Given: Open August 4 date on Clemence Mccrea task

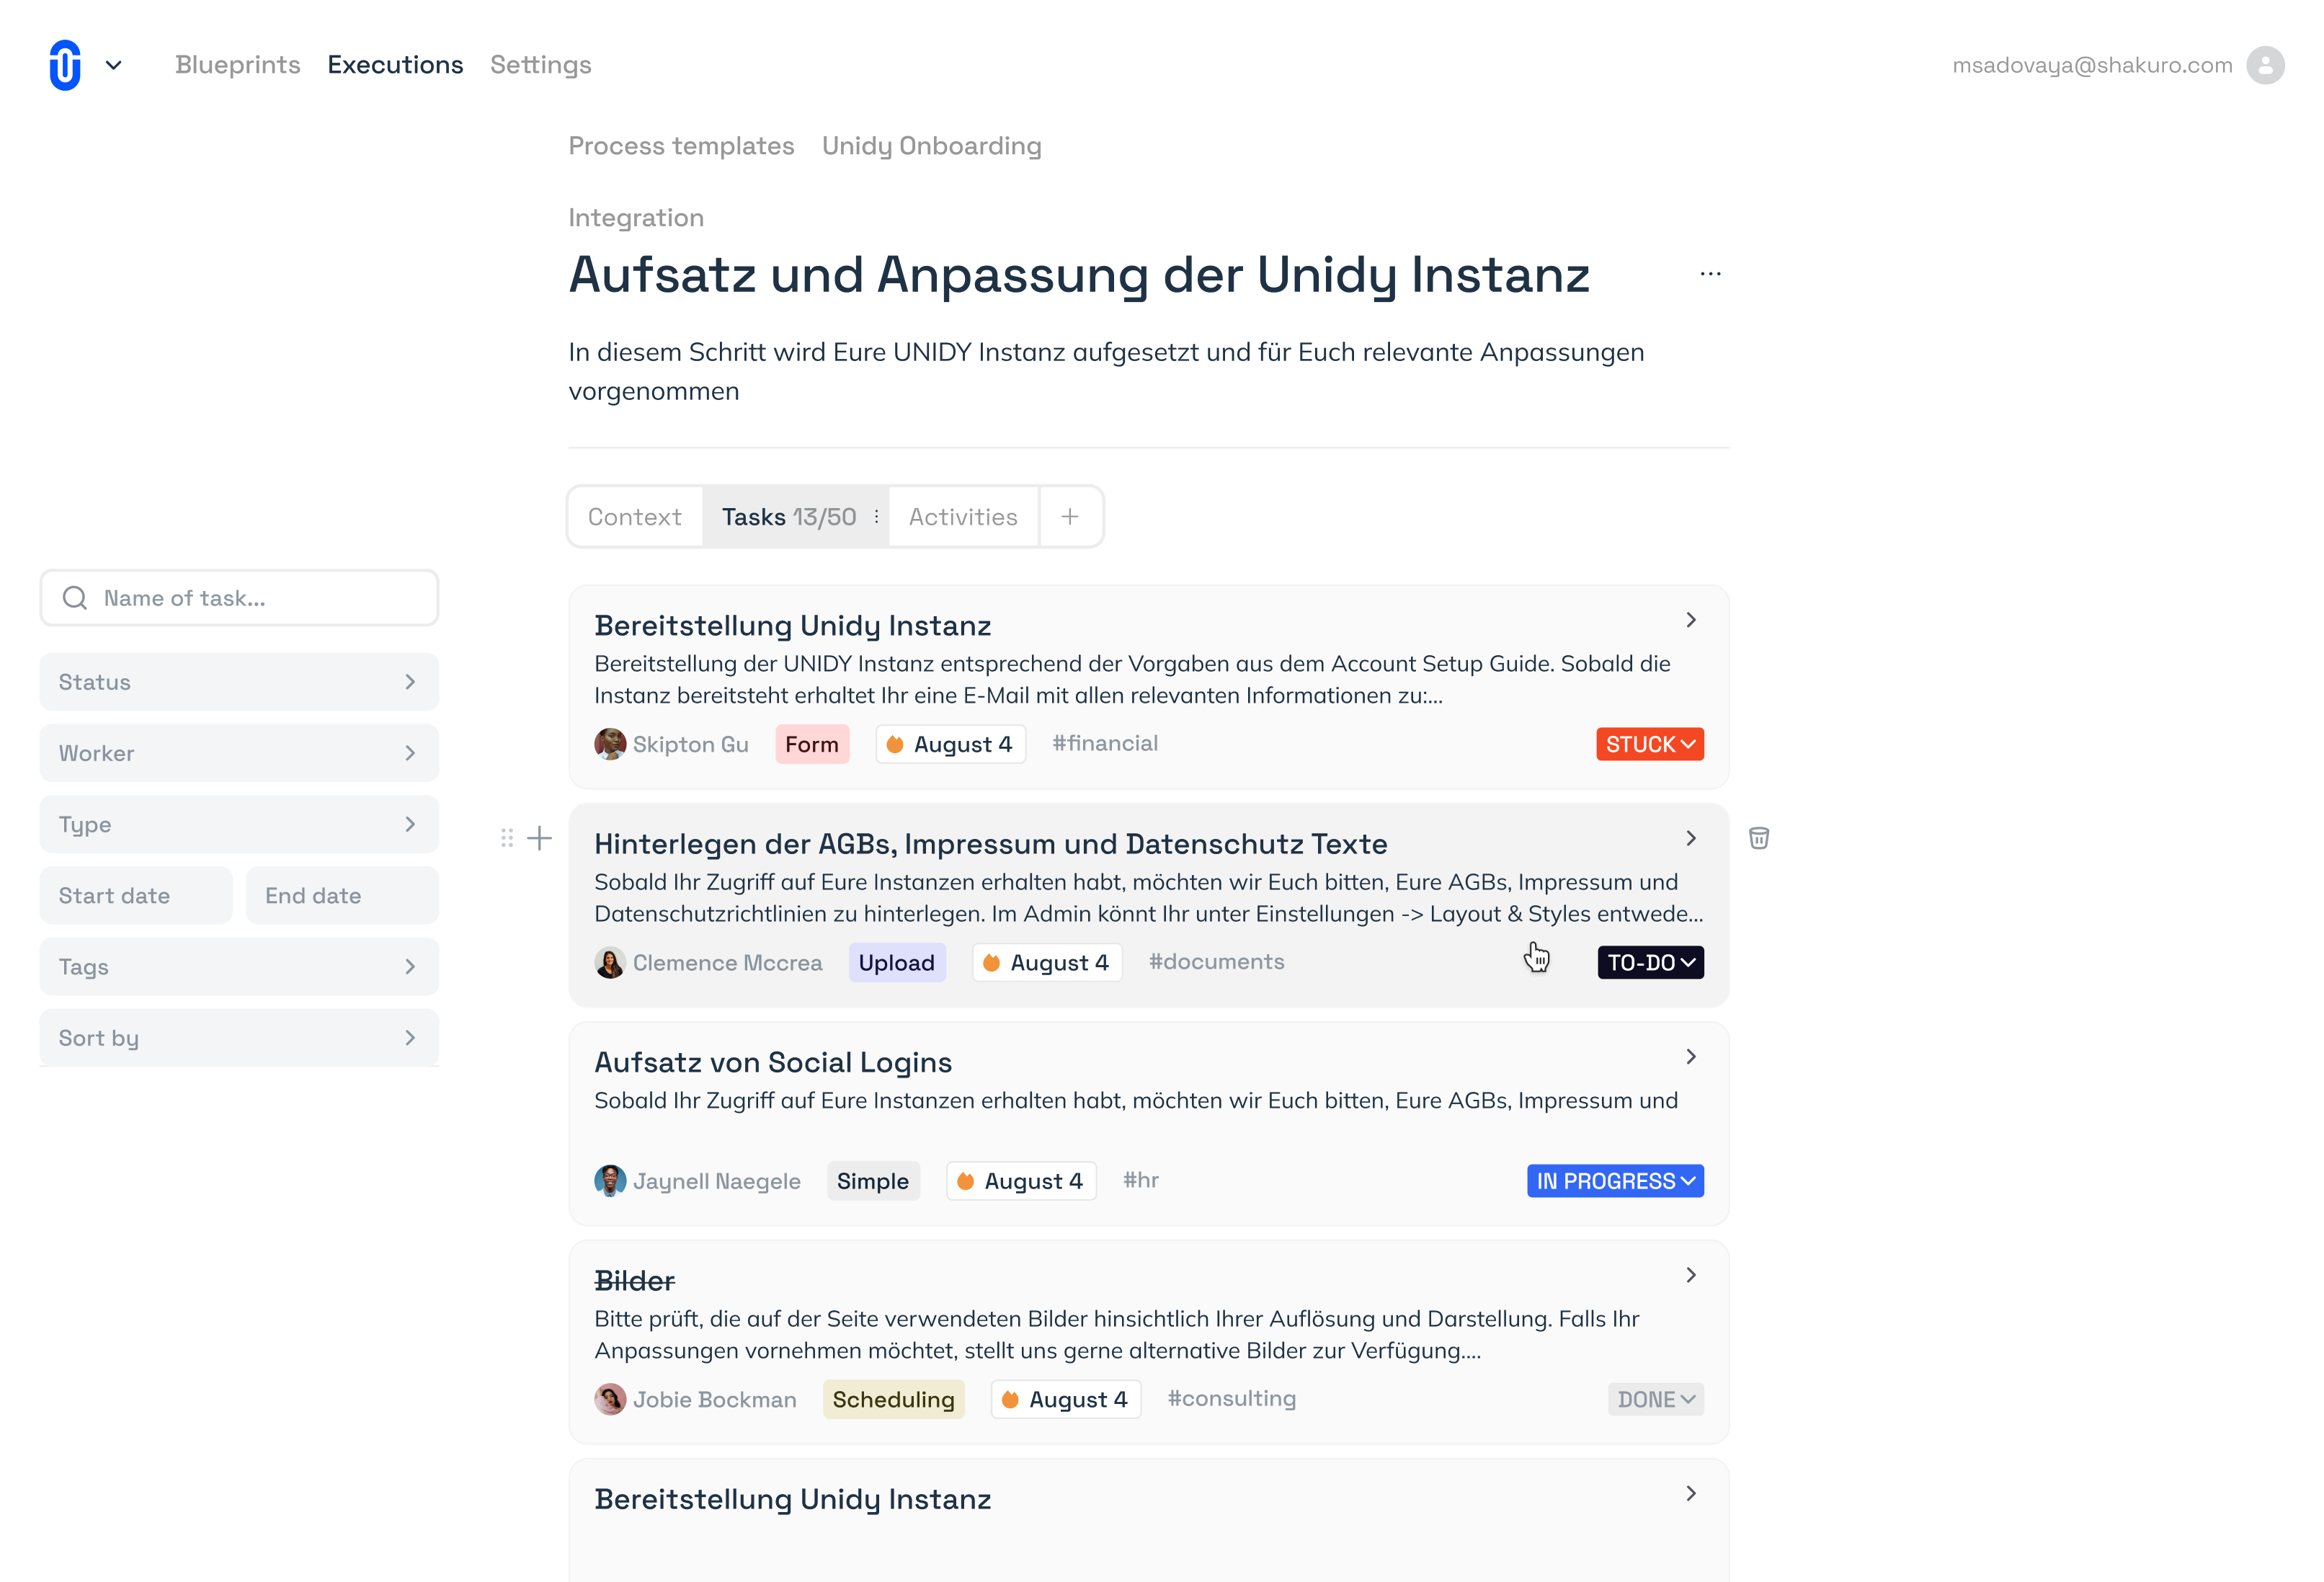Looking at the screenshot, I should point(1047,962).
